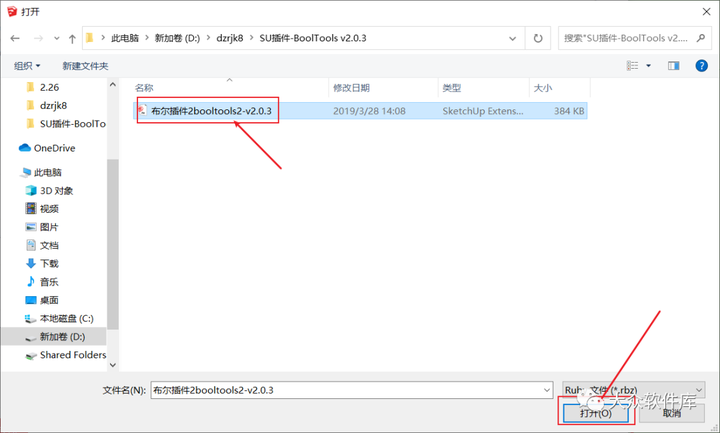The height and width of the screenshot is (433, 720).
Task: Open the 组织 menu
Action: 27,66
